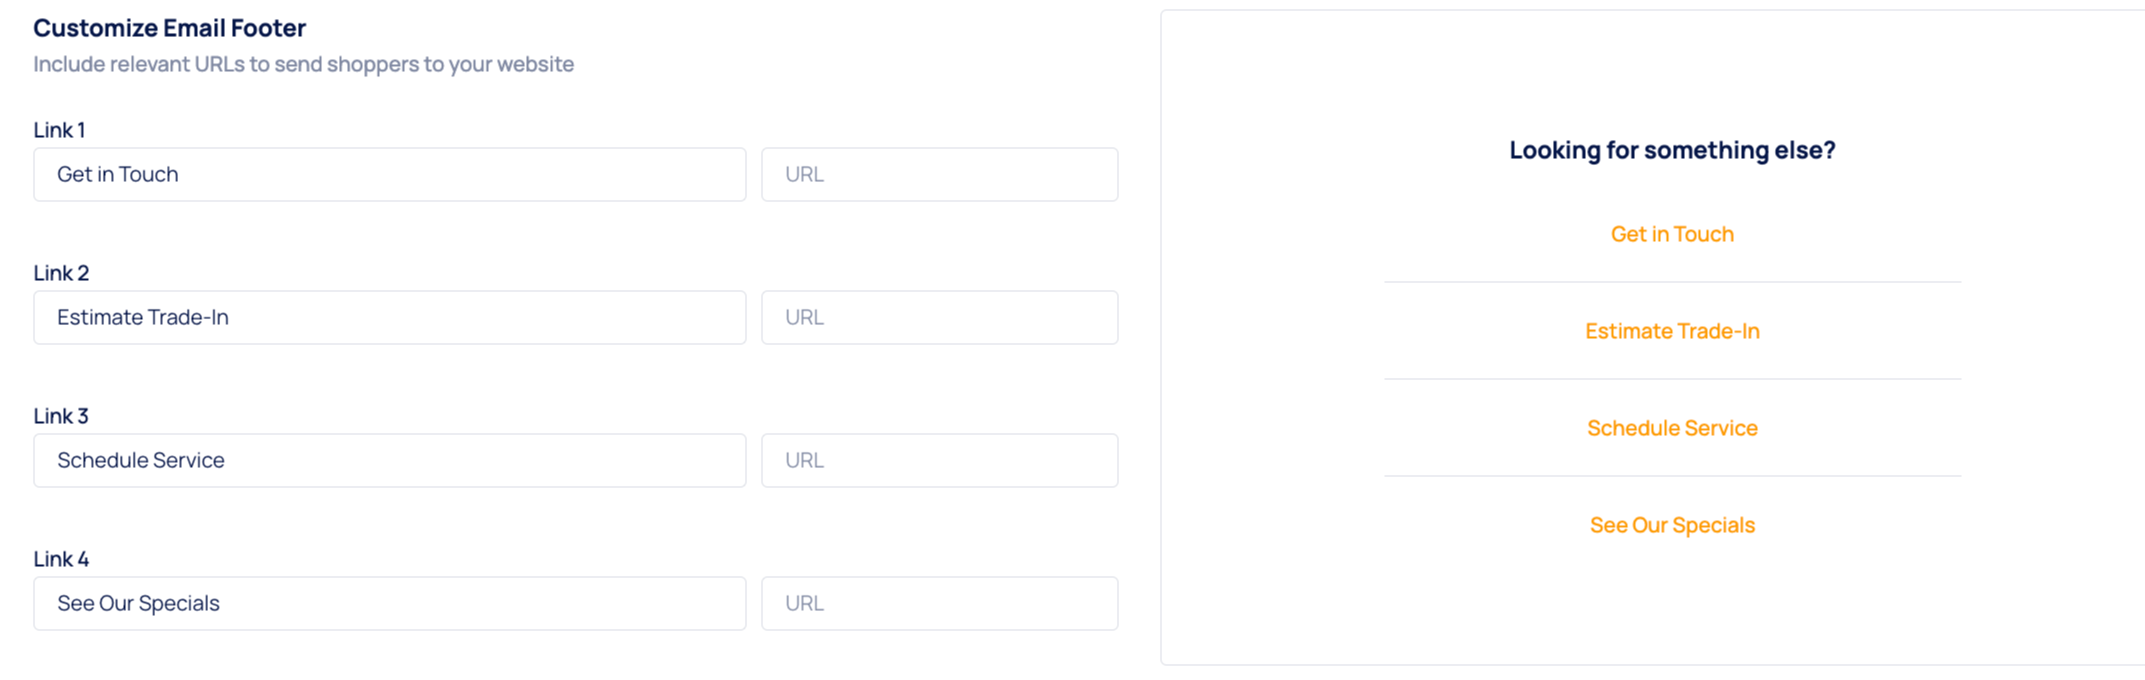
Task: Click divider line under orange 'Get in Touch' link
Action: pos(1672,282)
